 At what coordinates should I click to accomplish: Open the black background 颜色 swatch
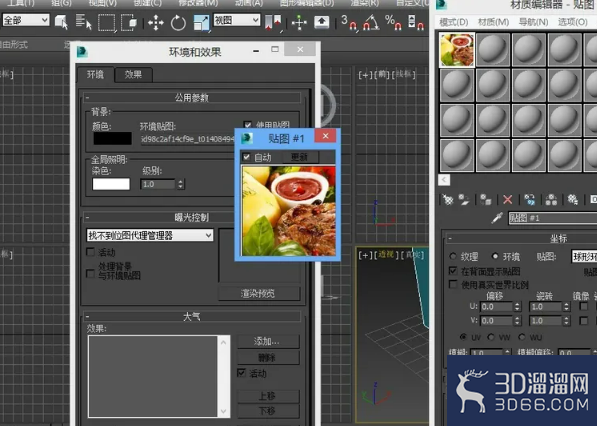(x=112, y=138)
